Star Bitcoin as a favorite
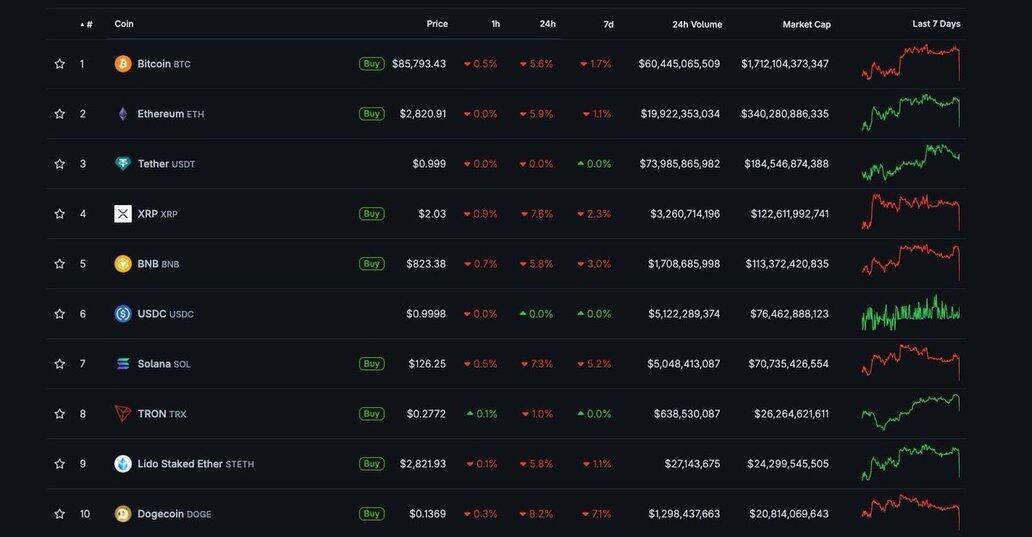The height and width of the screenshot is (537, 1032). click(60, 64)
